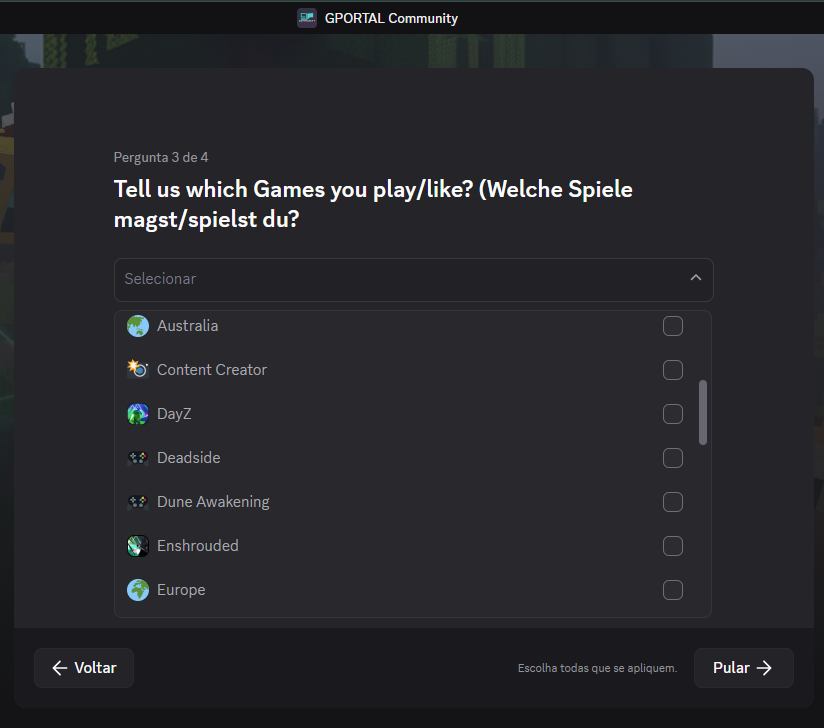824x728 pixels.
Task: Choose the Content Creator option label
Action: click(x=212, y=370)
